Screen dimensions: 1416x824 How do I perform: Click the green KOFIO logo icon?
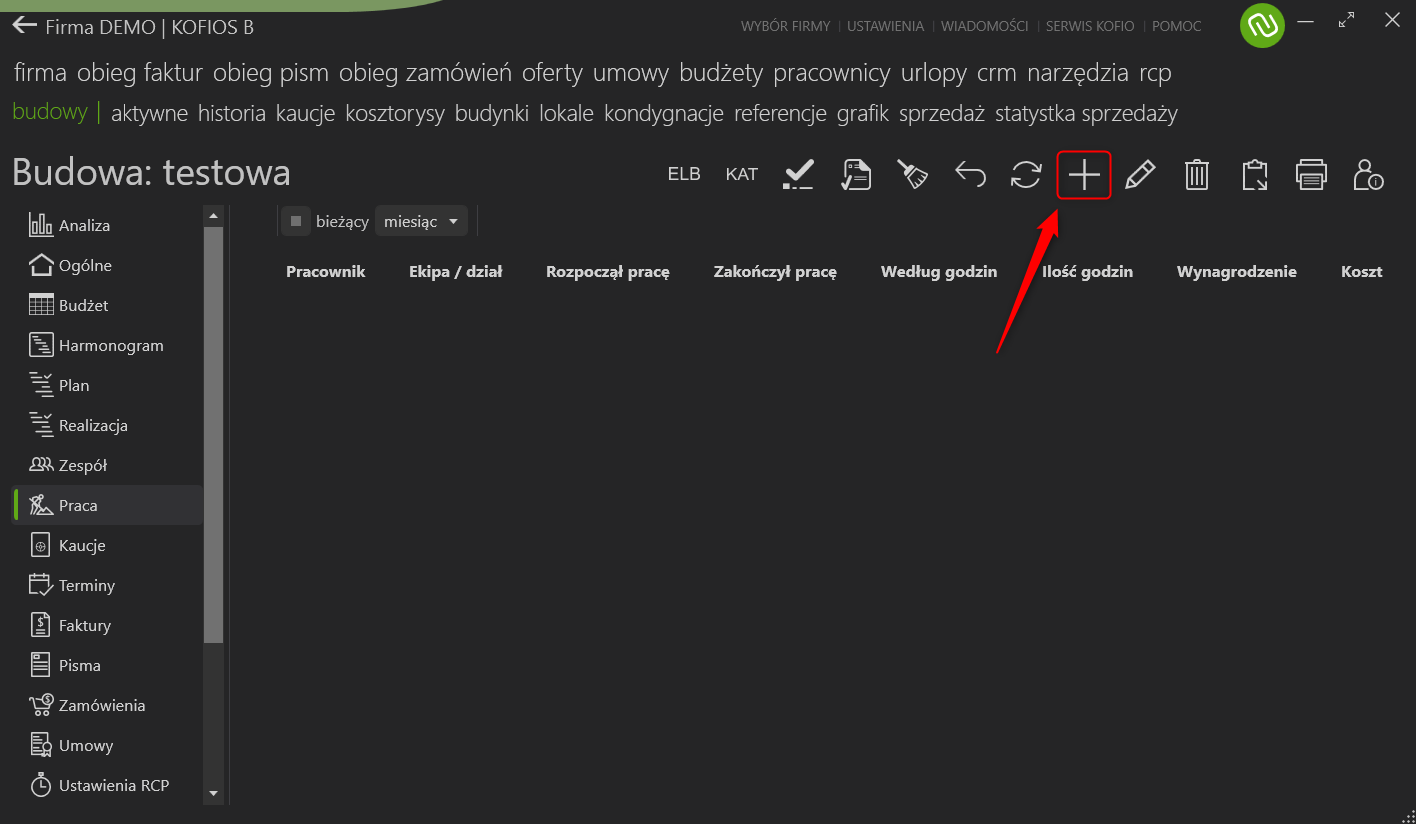pos(1262,26)
